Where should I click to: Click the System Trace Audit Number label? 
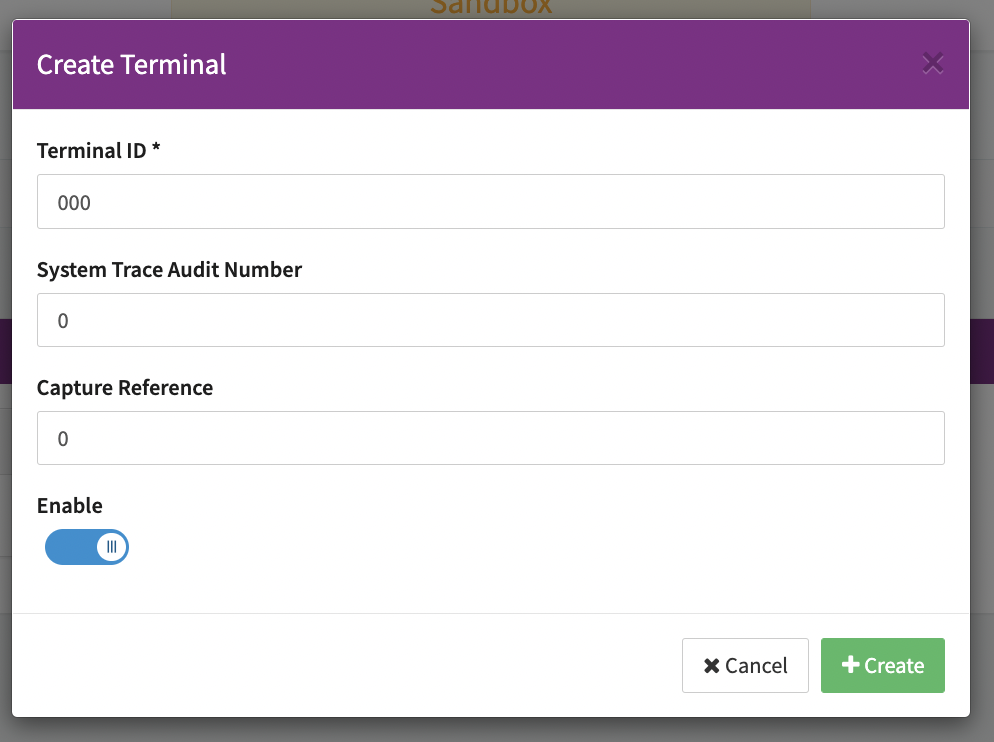[169, 269]
